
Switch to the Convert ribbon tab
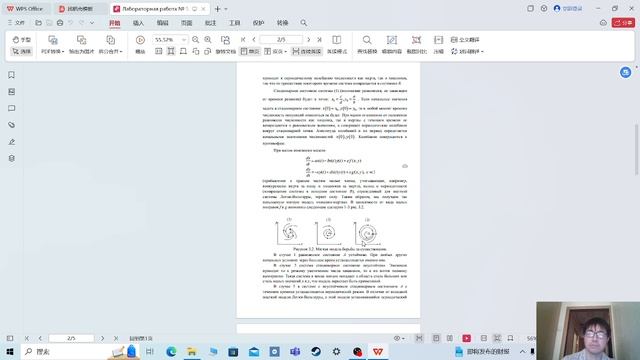click(282, 23)
